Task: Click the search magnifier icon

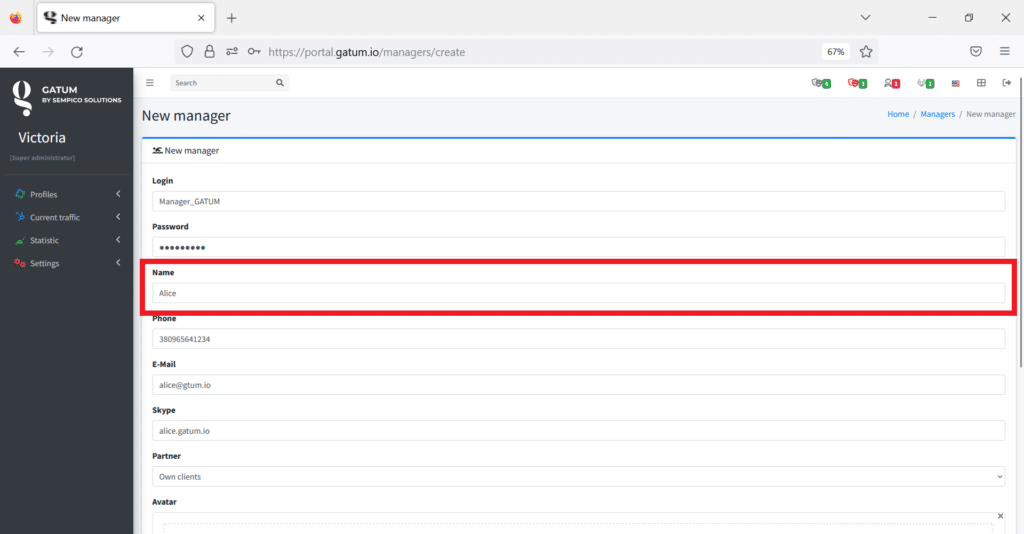Action: [280, 83]
